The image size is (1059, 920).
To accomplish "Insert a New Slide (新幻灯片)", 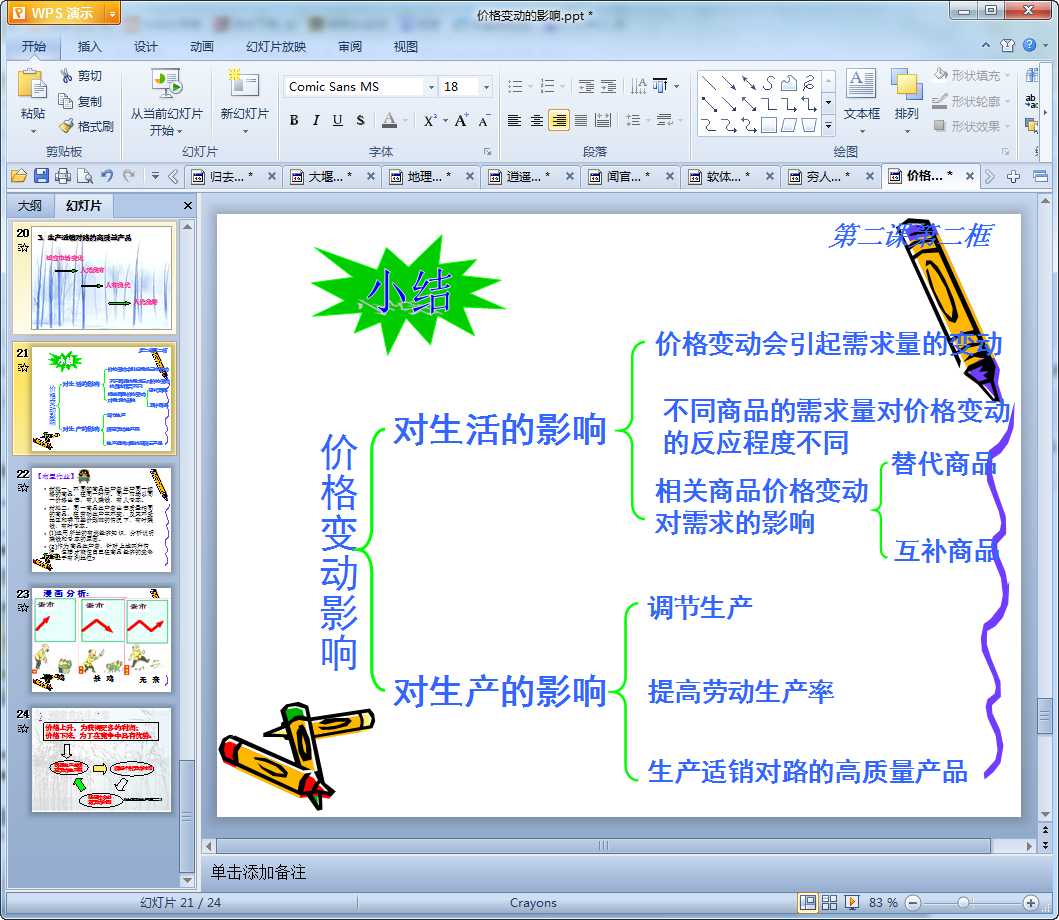I will pos(244,101).
